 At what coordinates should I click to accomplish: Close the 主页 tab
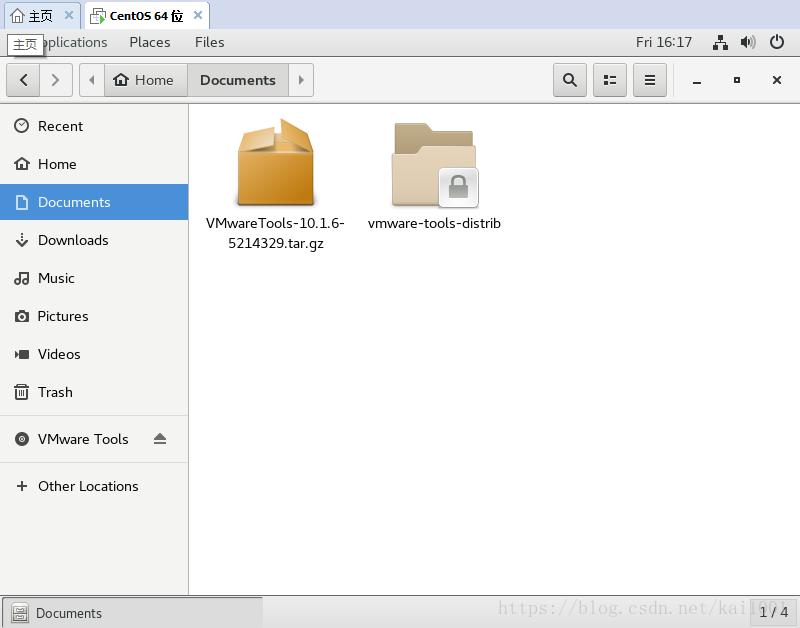[69, 16]
